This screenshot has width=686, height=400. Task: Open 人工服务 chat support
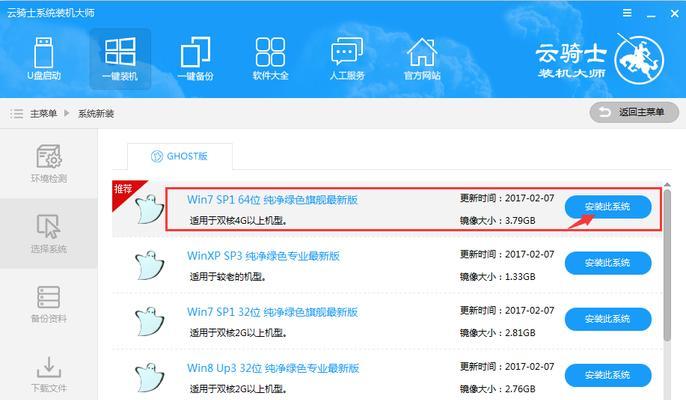[x=347, y=59]
